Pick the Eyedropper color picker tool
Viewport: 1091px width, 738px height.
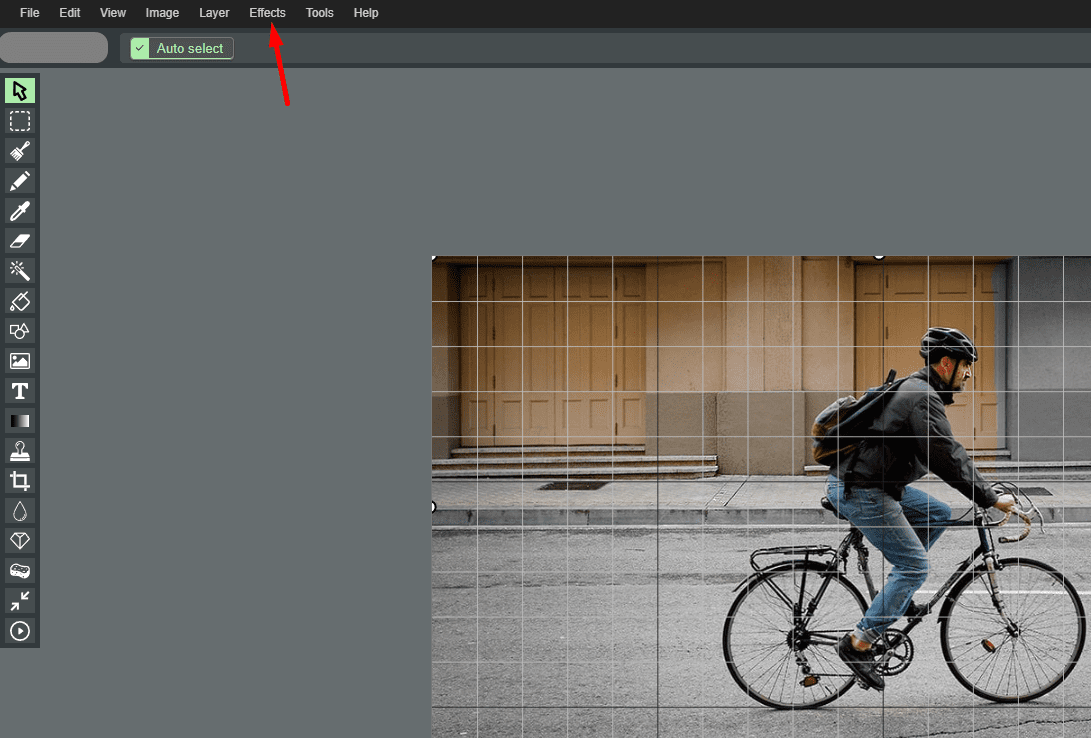(x=20, y=211)
